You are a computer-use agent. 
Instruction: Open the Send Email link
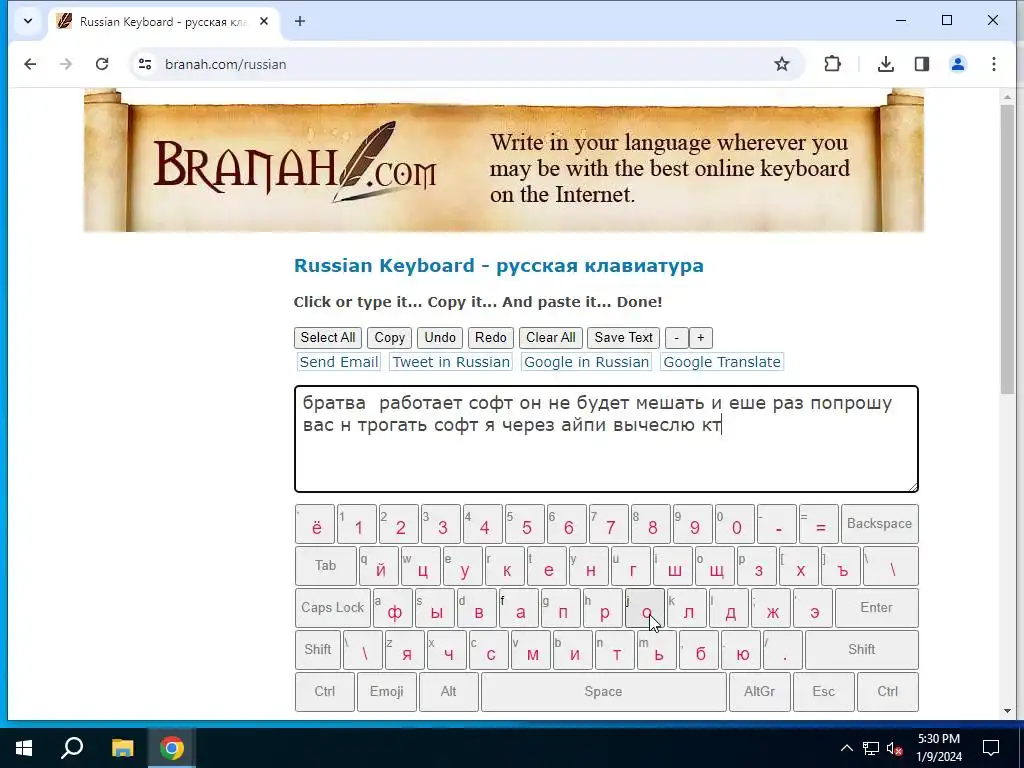point(339,362)
